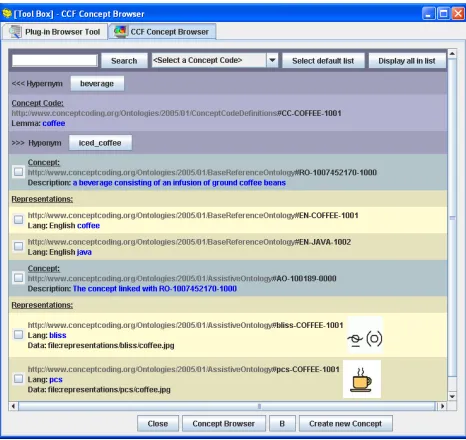This screenshot has height=440, width=466.
Task: Tick the checkbox for bliss-COFFEE-1001 representation
Action: [18, 334]
